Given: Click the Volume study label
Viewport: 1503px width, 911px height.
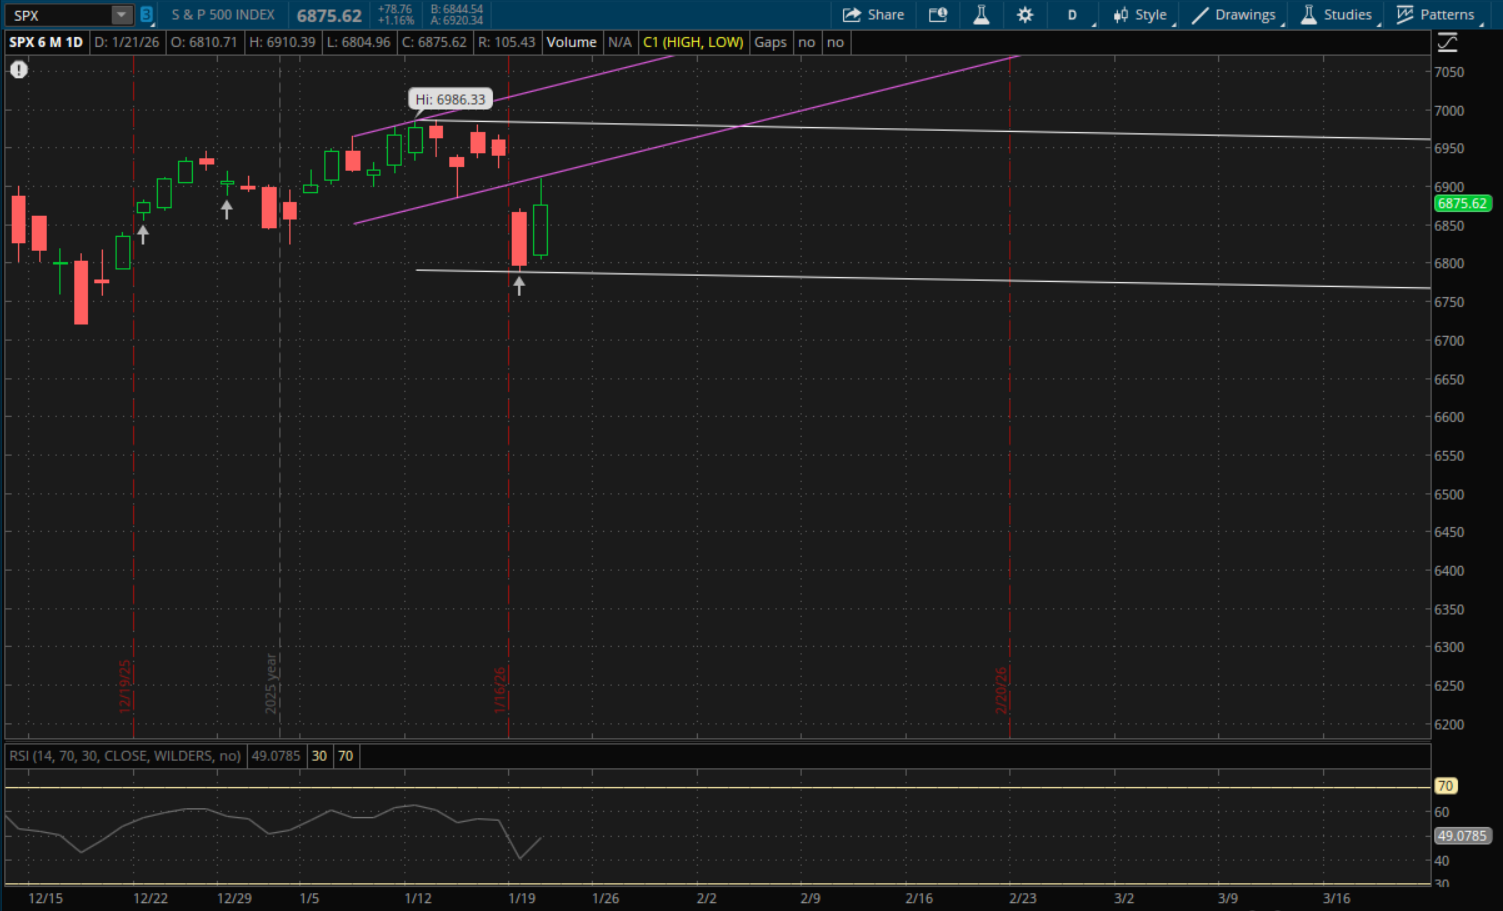Looking at the screenshot, I should [x=571, y=42].
